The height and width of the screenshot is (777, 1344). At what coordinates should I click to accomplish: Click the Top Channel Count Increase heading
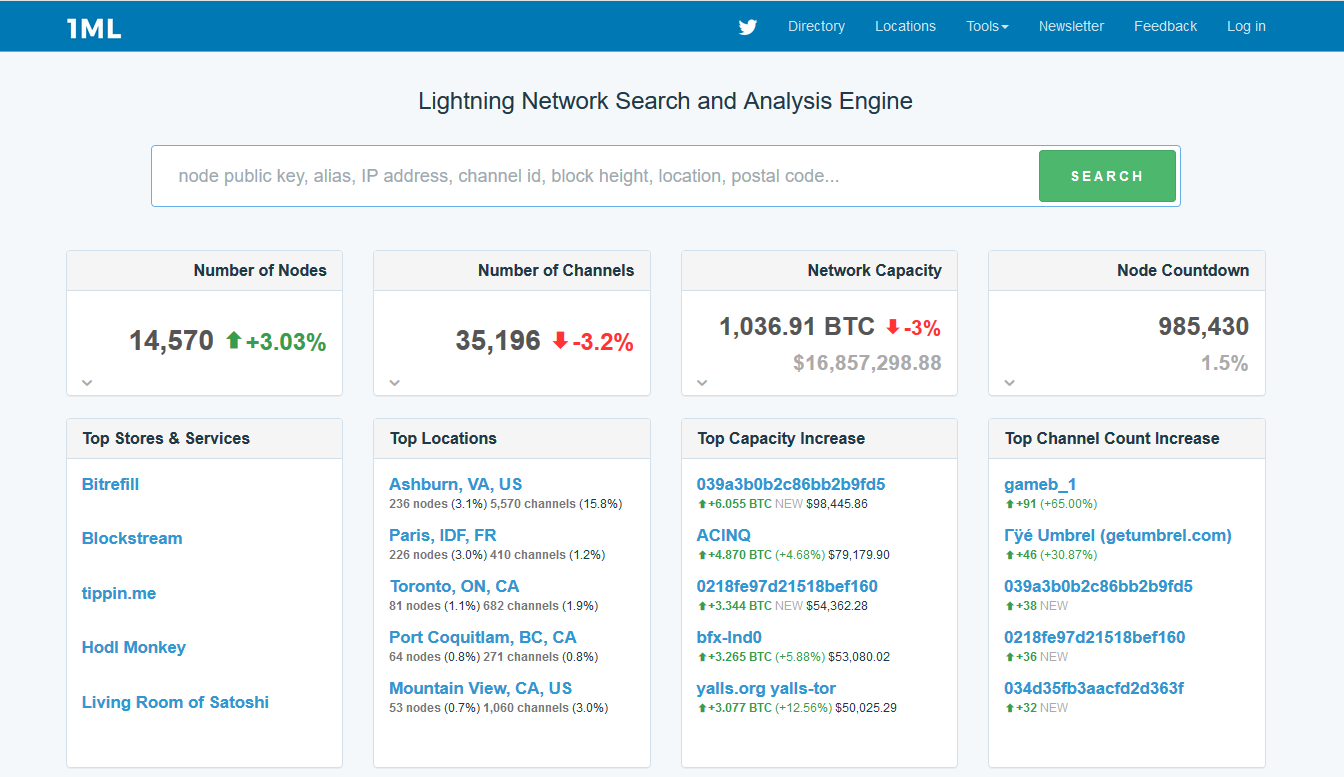point(1112,438)
